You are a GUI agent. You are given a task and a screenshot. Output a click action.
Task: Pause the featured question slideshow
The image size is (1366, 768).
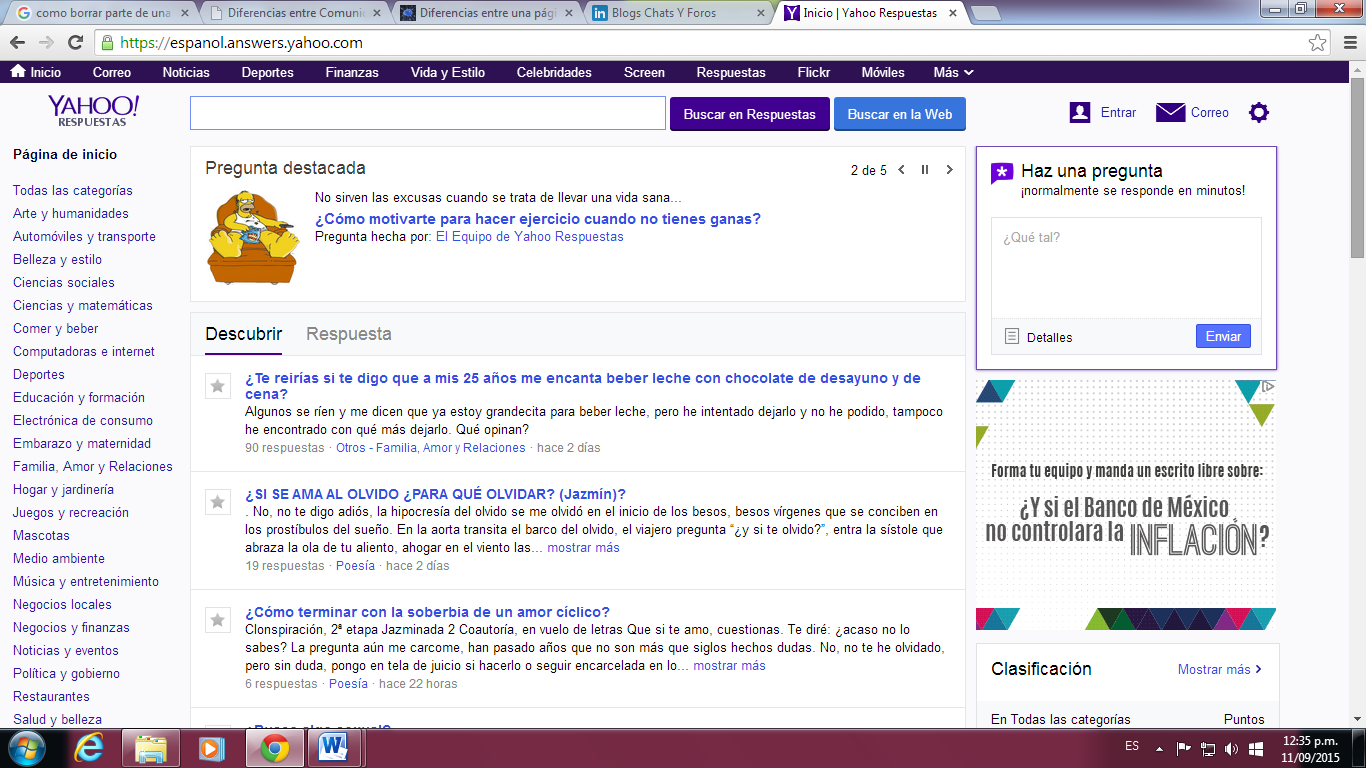tap(925, 170)
